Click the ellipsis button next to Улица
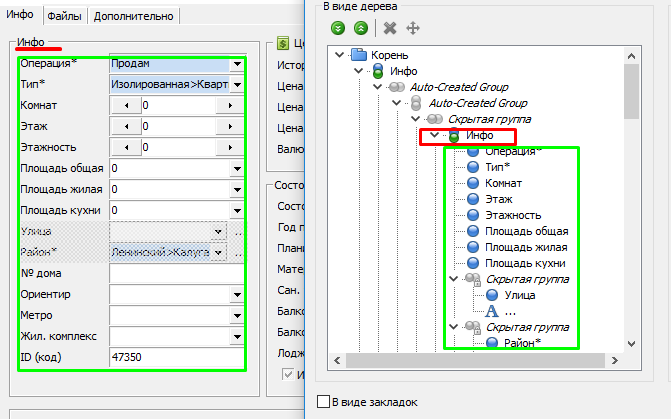Viewport: 671px width, 419px height. tap(239, 232)
